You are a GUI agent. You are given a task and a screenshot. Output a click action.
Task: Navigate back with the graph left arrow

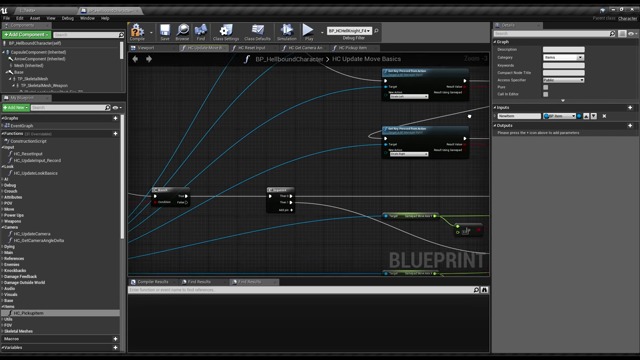pyautogui.click(x=135, y=59)
